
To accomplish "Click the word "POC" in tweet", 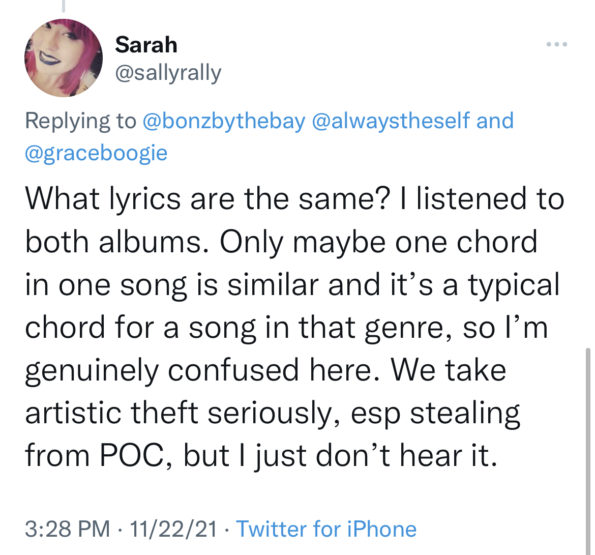I will (131, 455).
